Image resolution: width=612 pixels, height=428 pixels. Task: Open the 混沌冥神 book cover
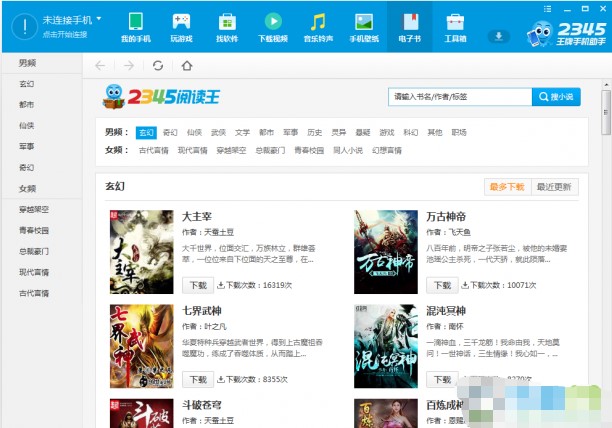point(386,346)
